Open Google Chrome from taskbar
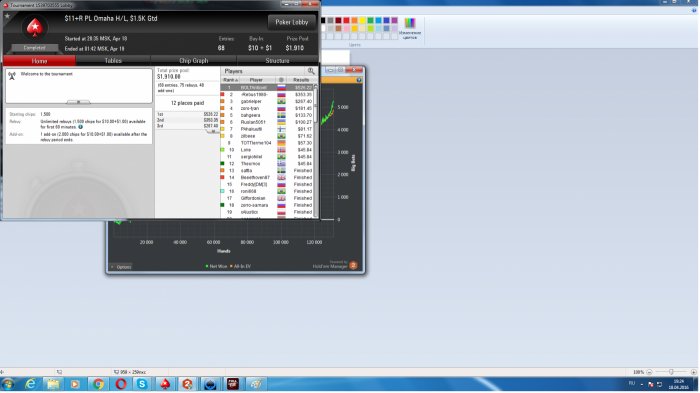The image size is (700, 393). coord(98,384)
